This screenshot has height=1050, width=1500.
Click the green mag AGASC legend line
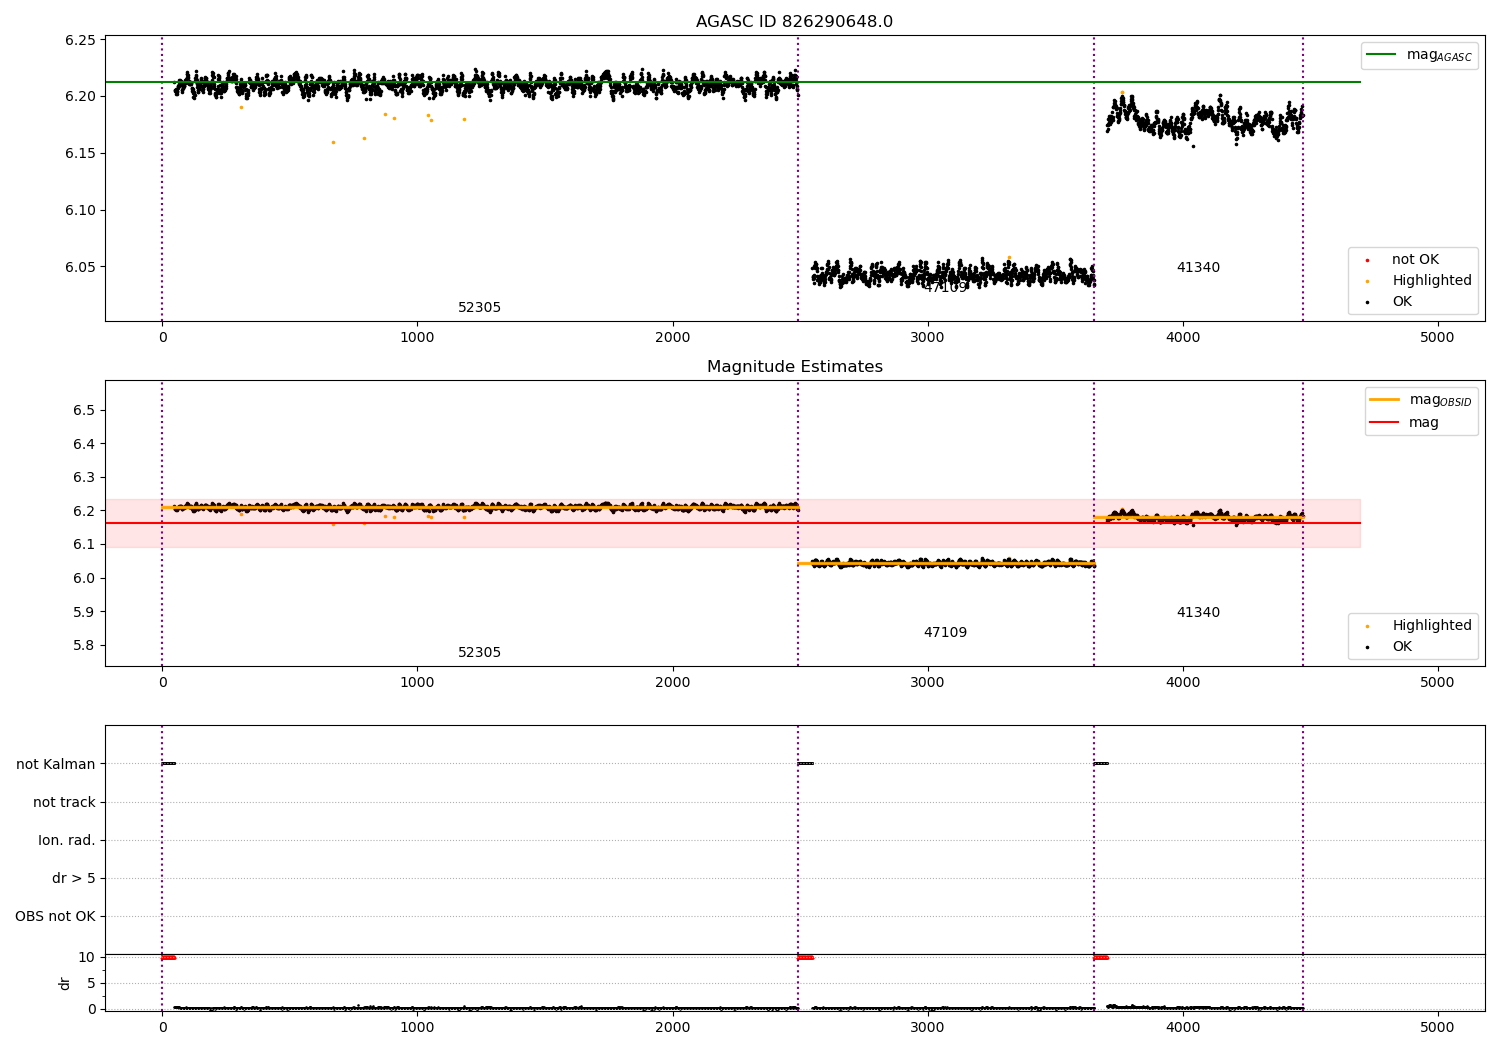coord(1382,55)
